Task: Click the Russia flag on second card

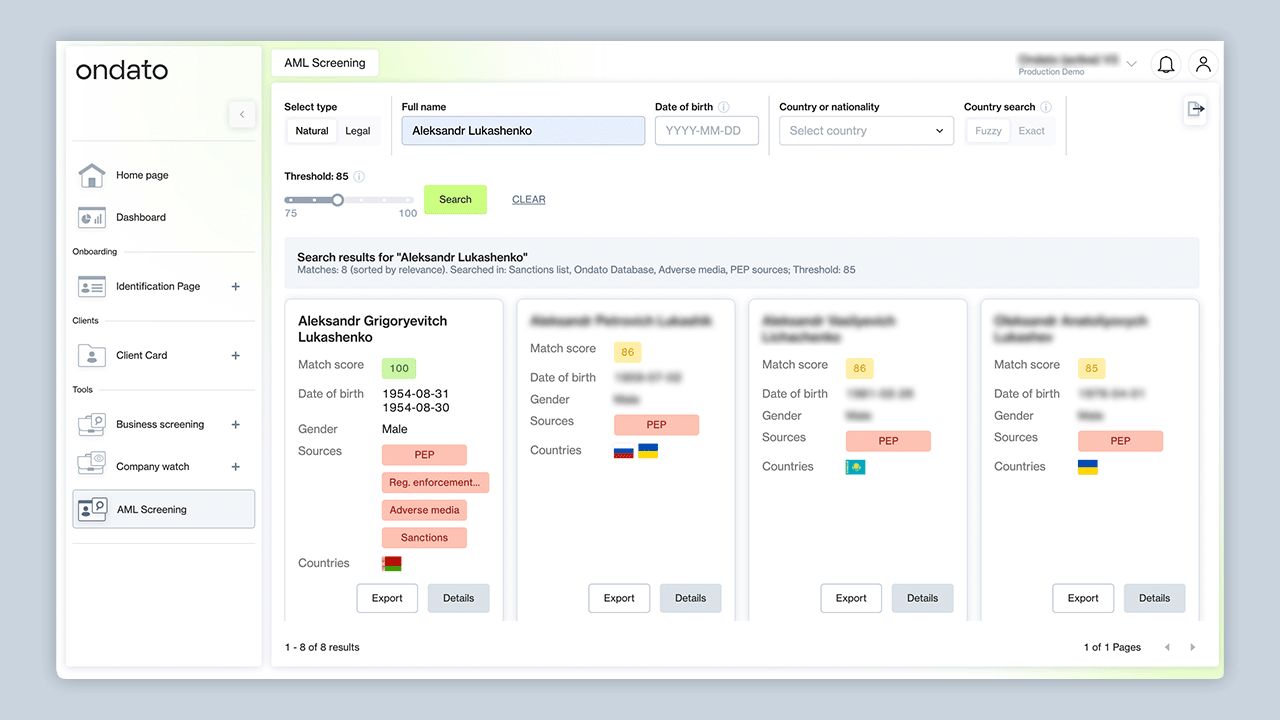Action: [624, 451]
